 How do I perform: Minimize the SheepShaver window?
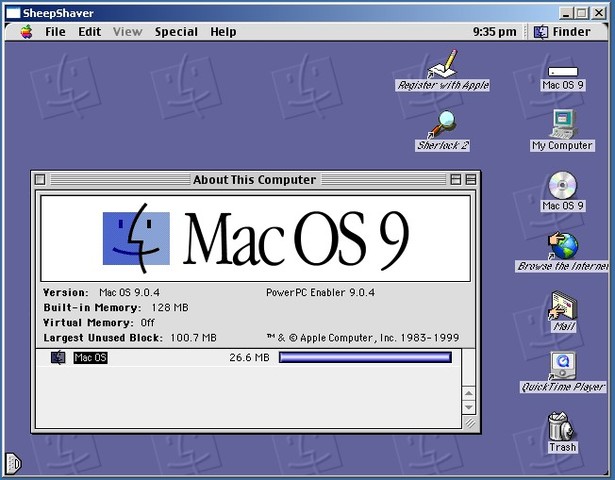566,13
